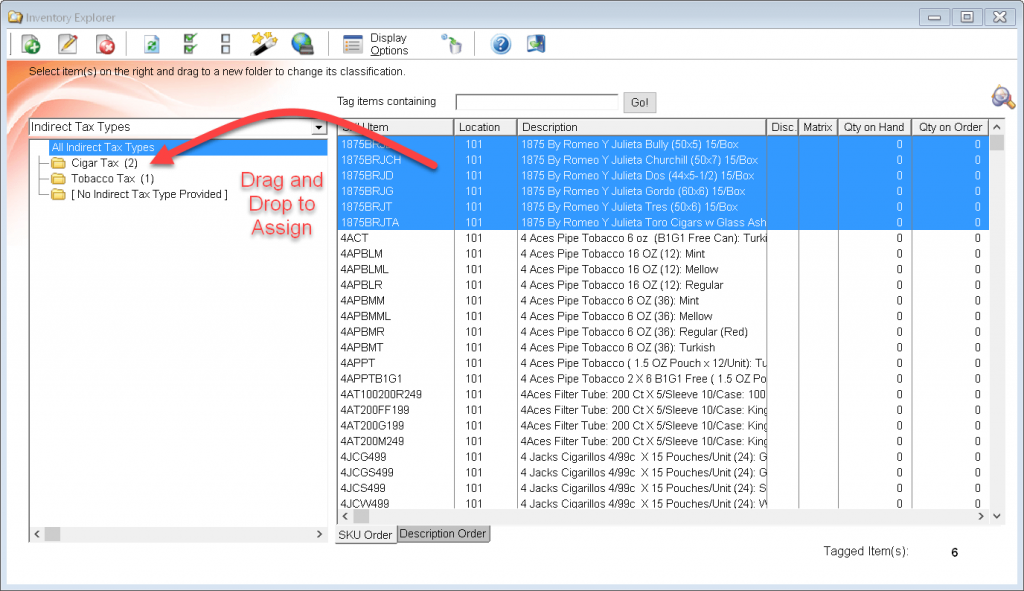The height and width of the screenshot is (591, 1024).
Task: Click the Untag All items icon
Action: click(x=224, y=43)
